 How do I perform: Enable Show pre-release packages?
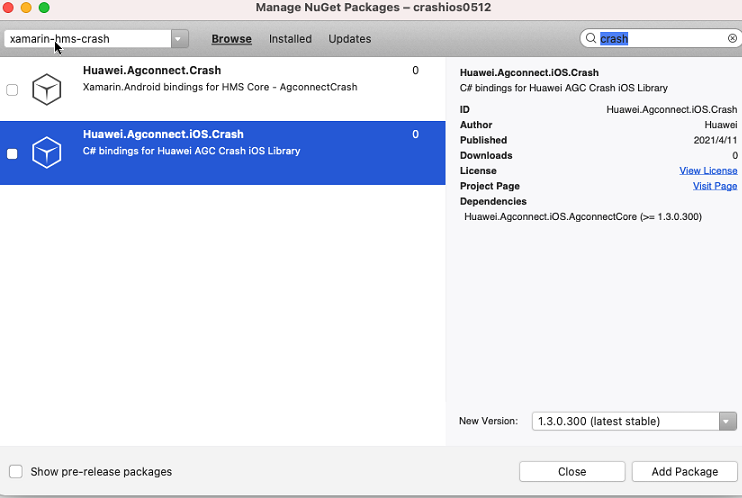click(16, 471)
